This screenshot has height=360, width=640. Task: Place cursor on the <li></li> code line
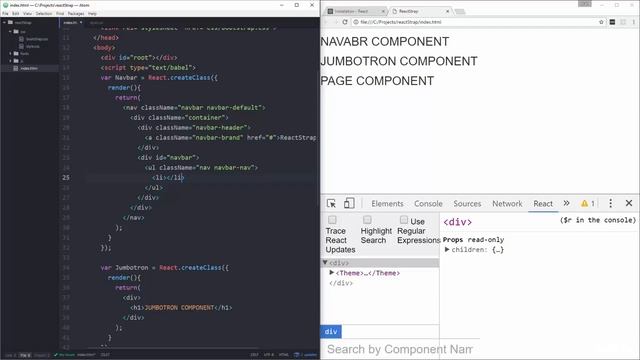pyautogui.click(x=168, y=178)
